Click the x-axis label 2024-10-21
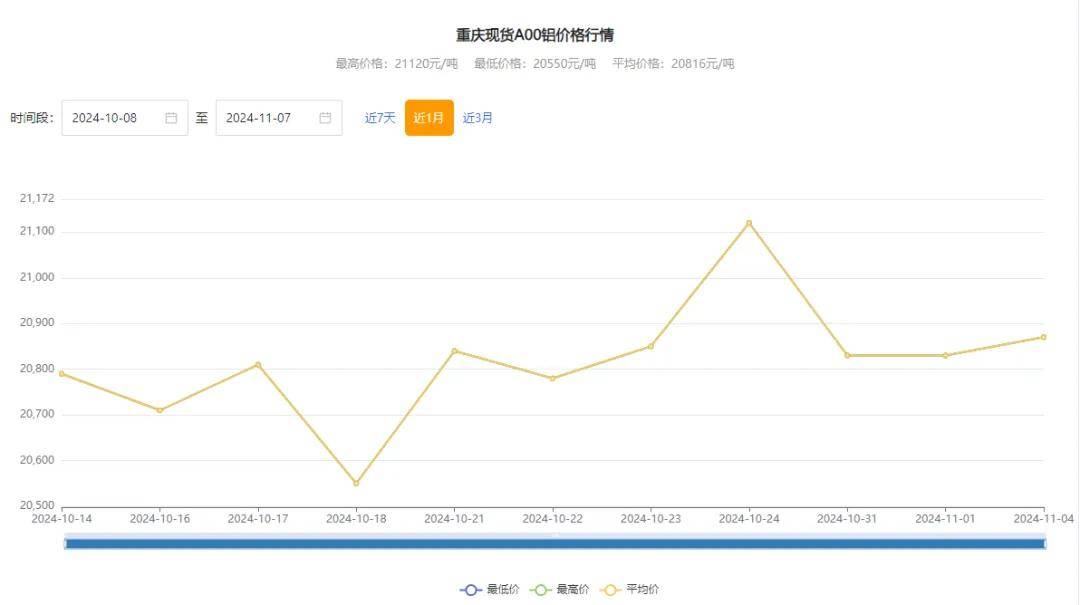 tap(453, 519)
